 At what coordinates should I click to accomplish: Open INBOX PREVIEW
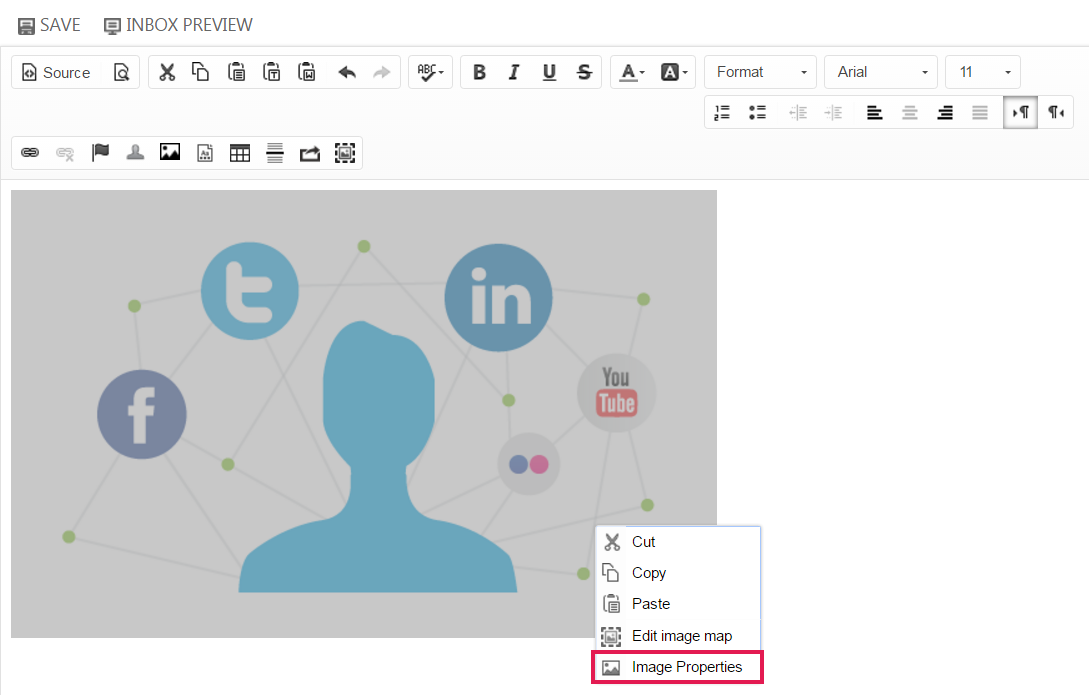178,26
